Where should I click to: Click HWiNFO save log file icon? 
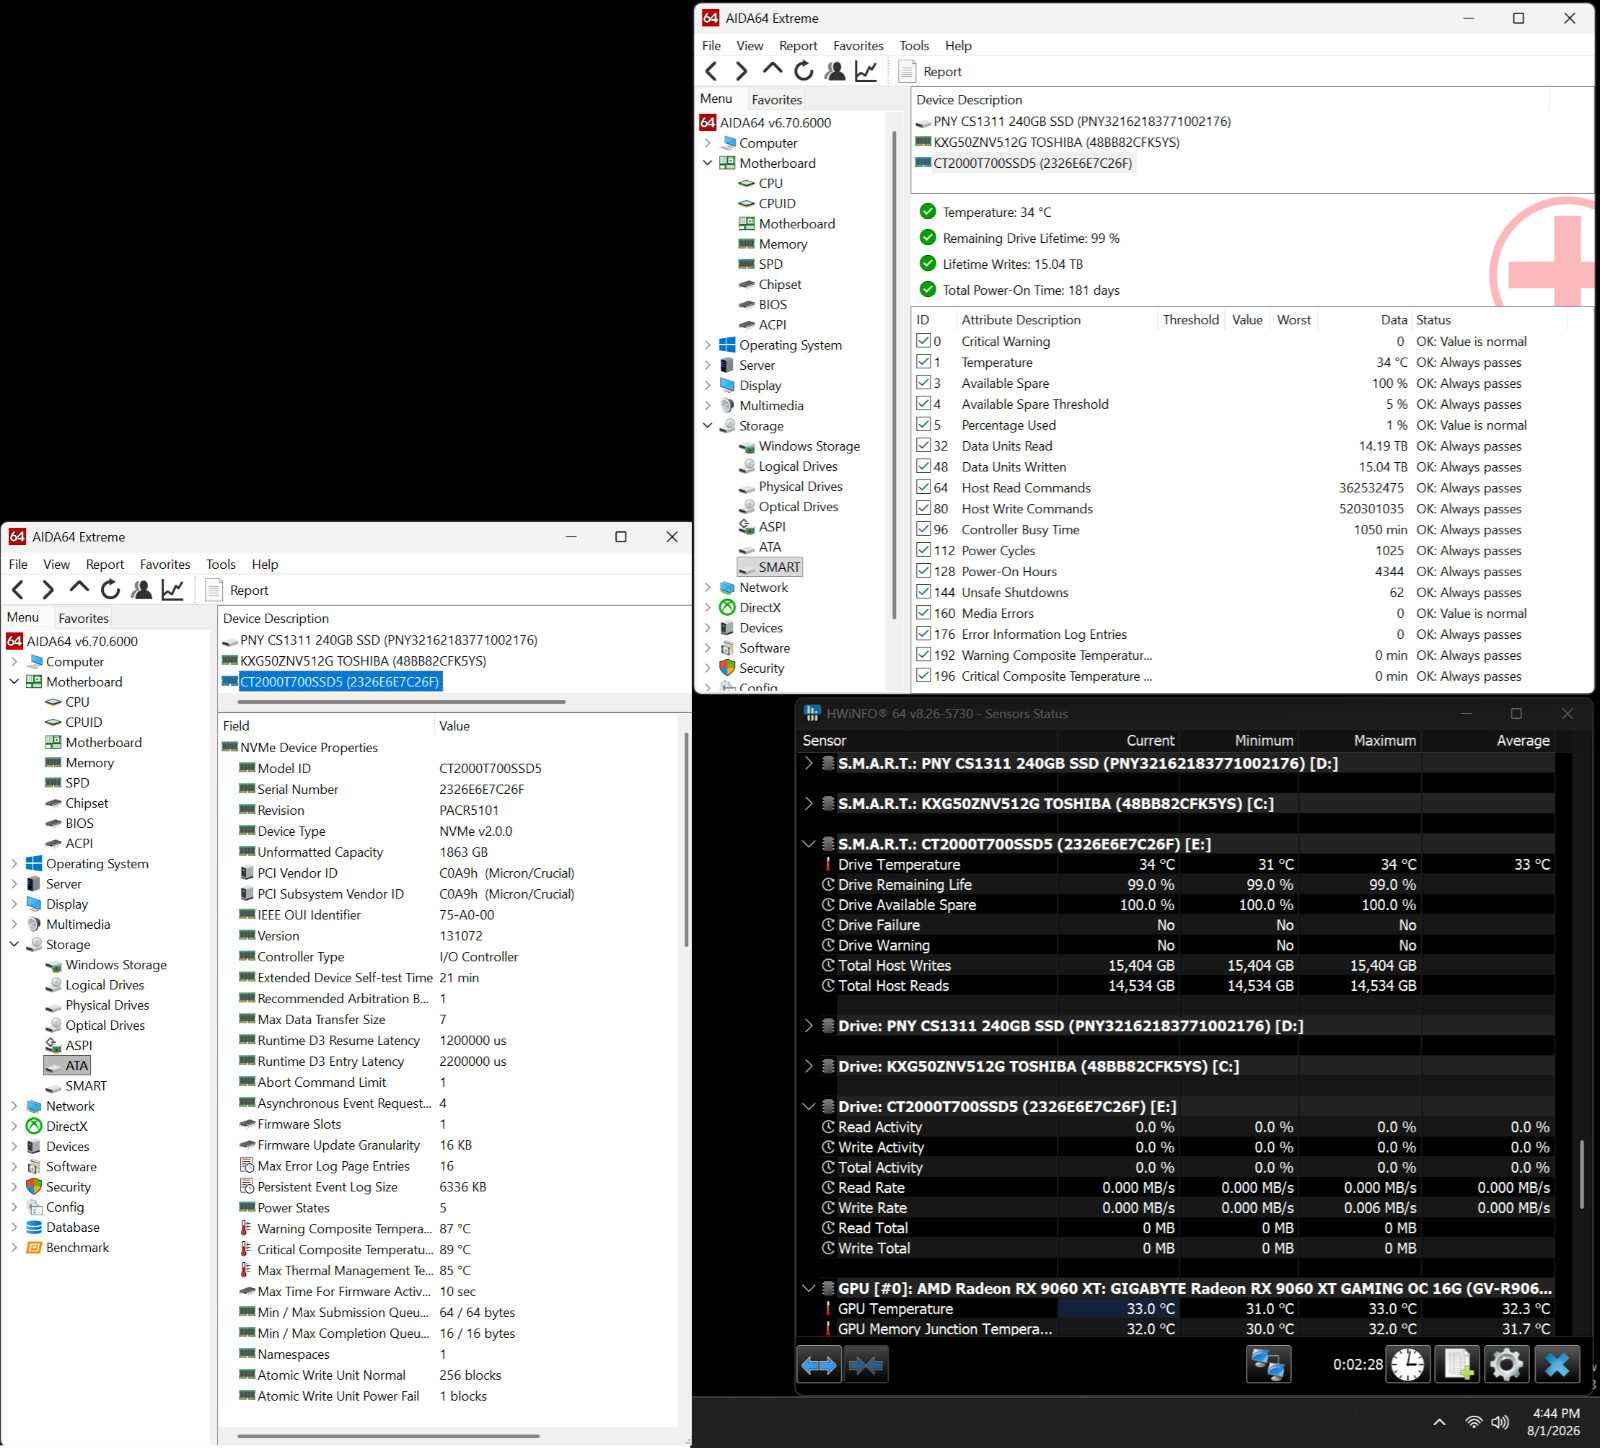click(x=1457, y=1365)
